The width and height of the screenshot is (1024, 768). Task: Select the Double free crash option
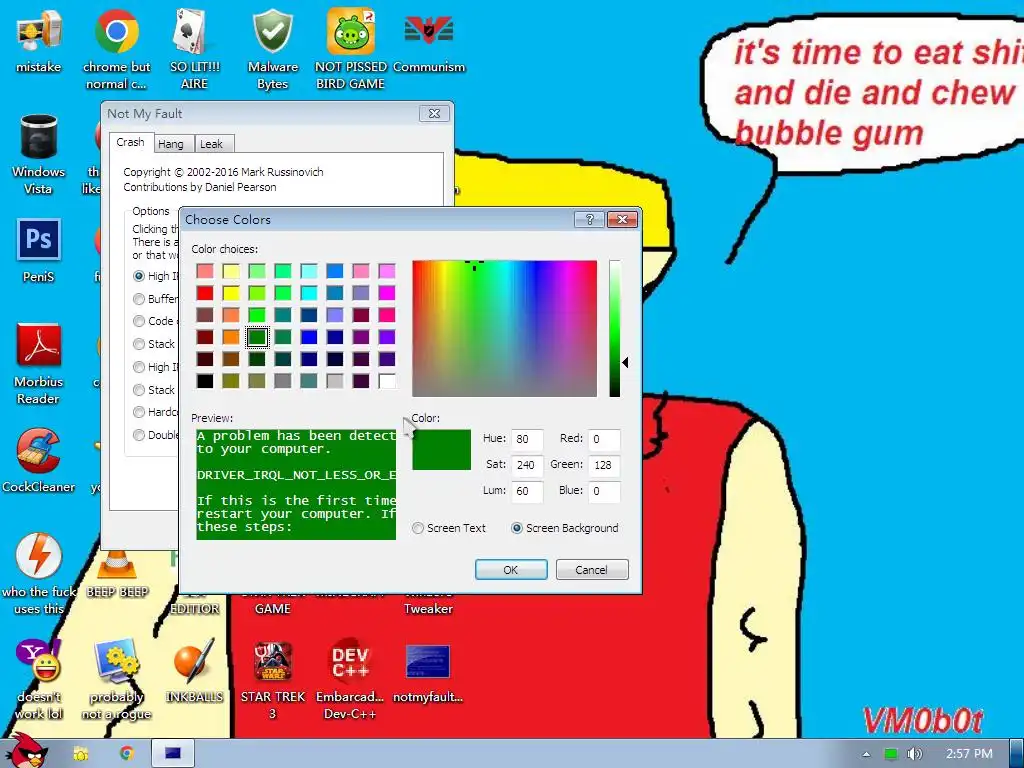(138, 435)
